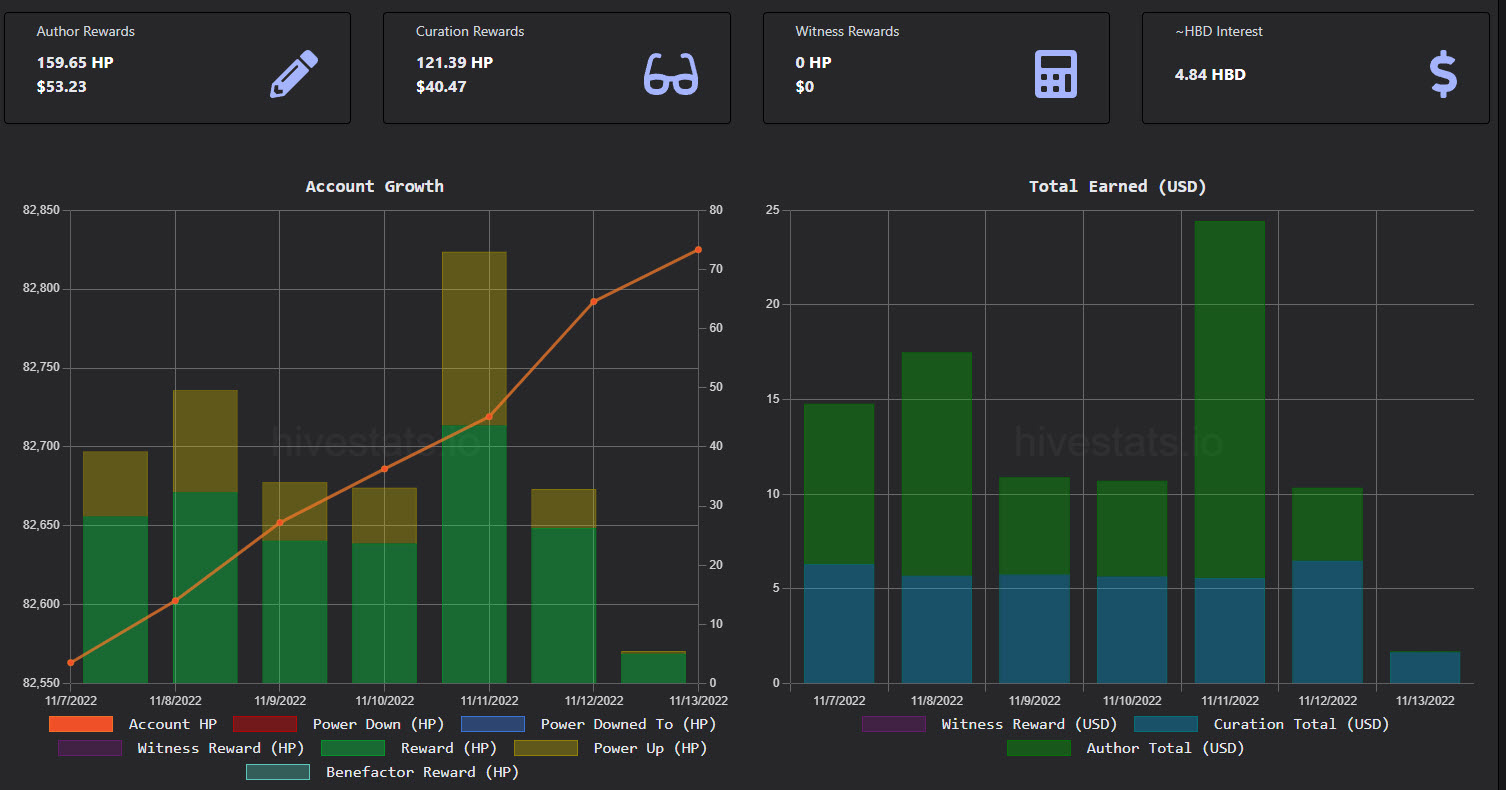
Task: Click the Total Earned (USD) chart title
Action: coord(1118,186)
